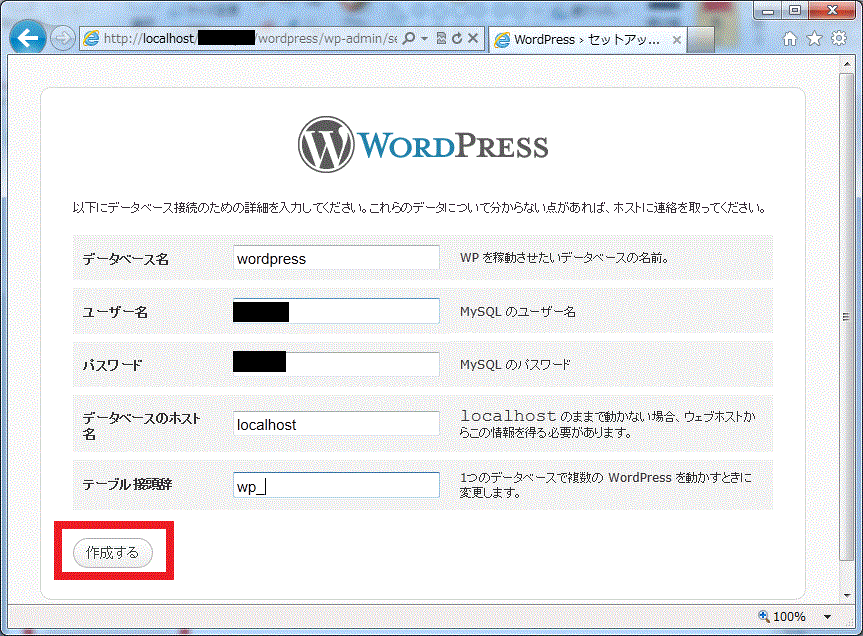Select the WordPress setup tab

[580, 40]
